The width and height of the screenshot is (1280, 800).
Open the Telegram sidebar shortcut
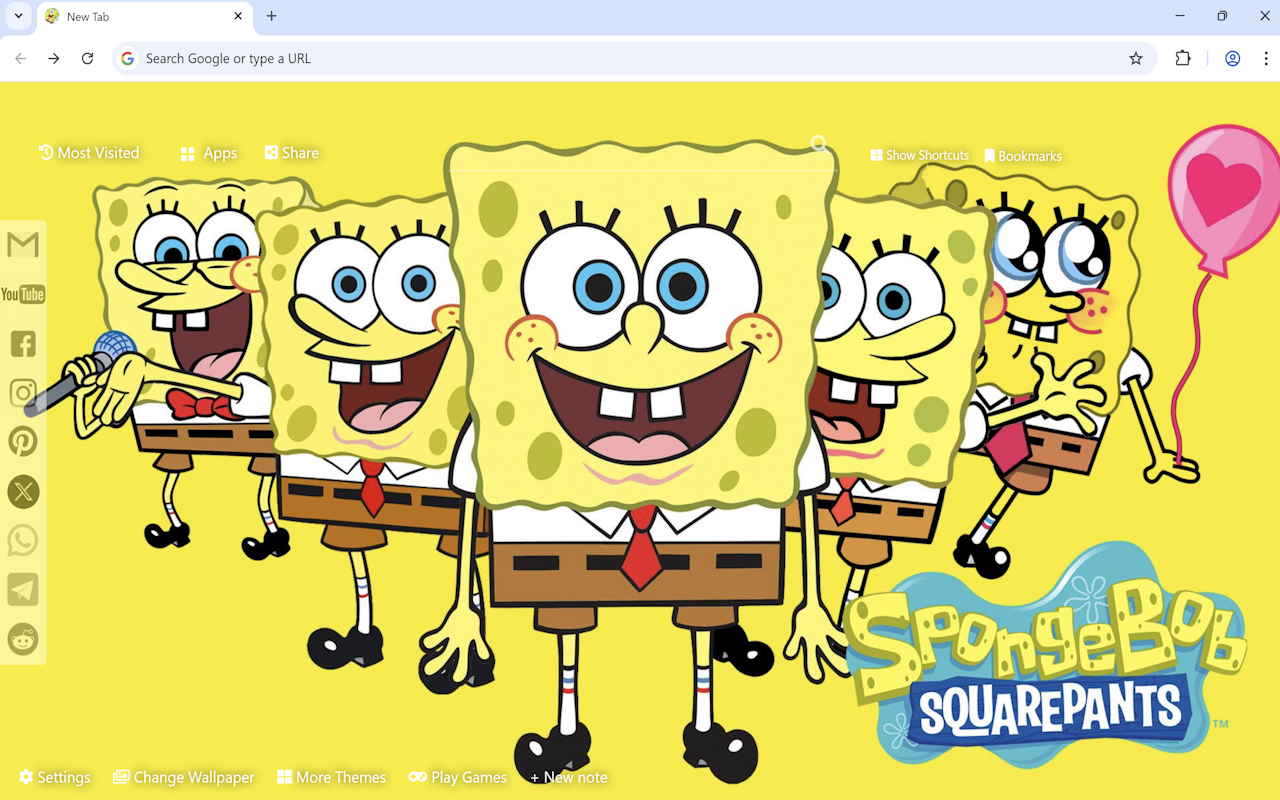[x=22, y=589]
